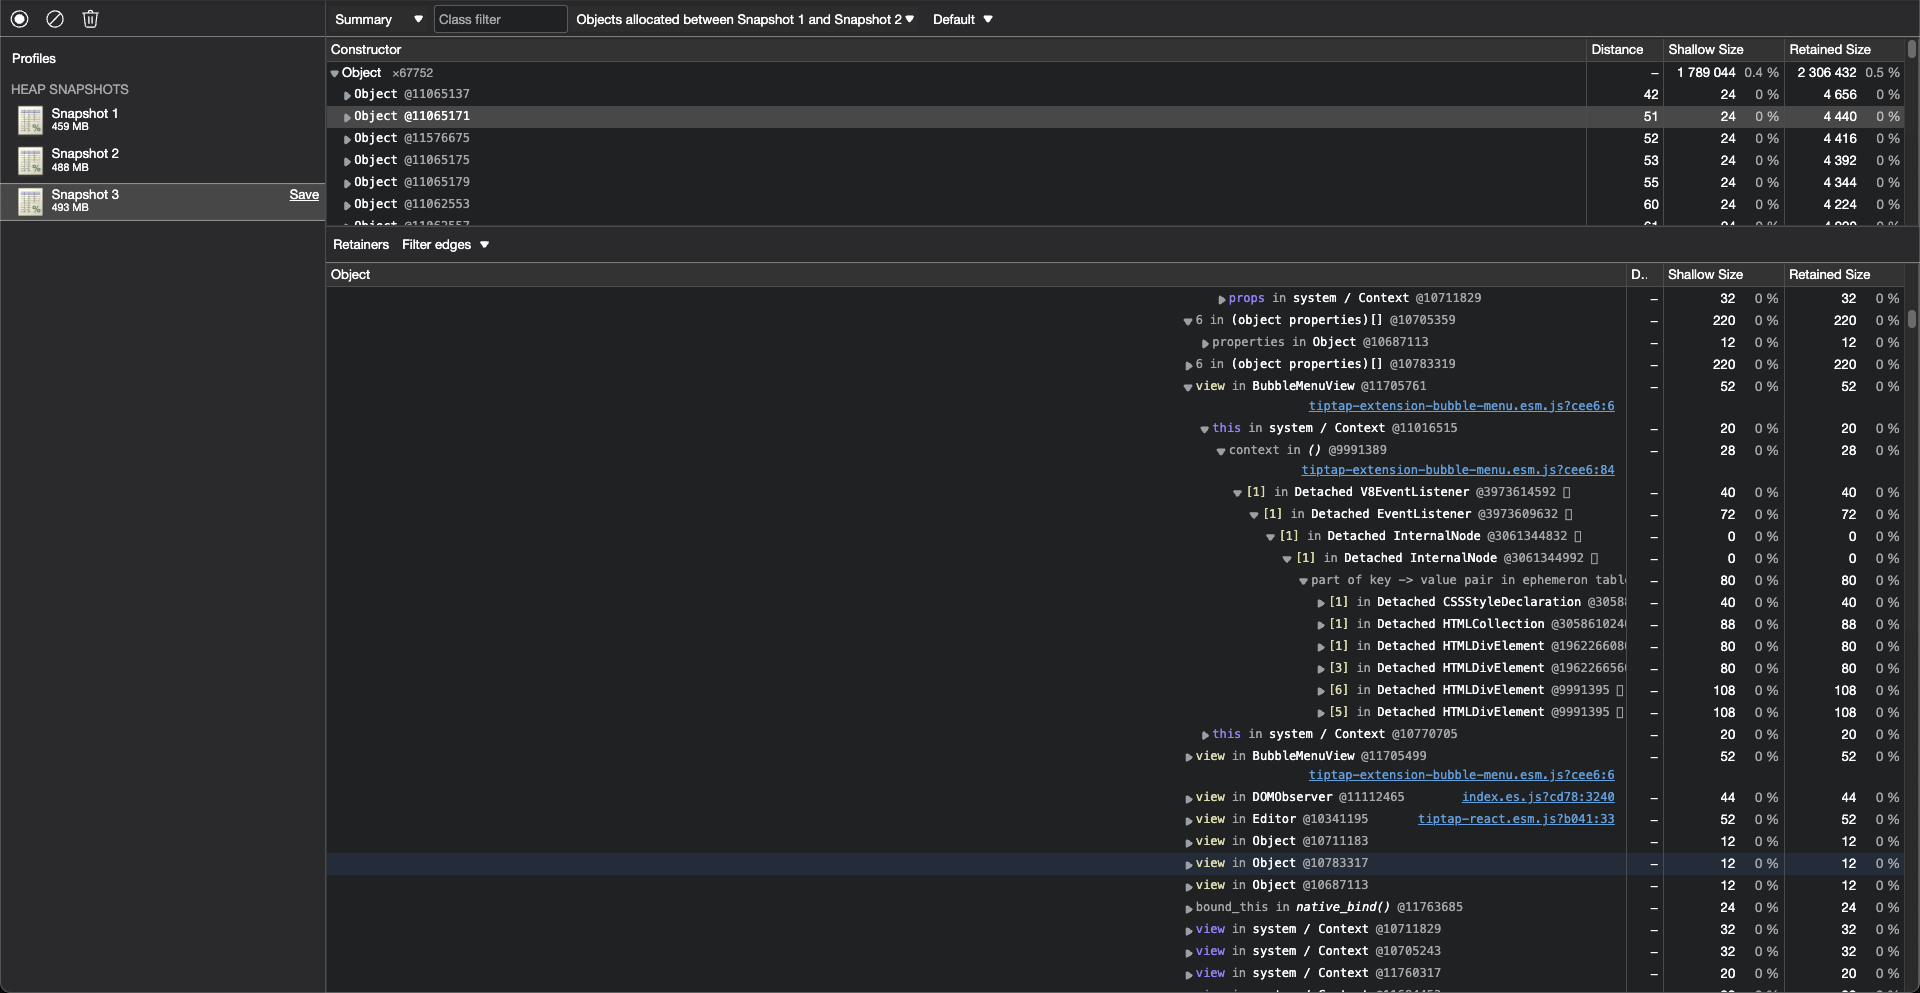Expand 'props in system / Context' retainer
This screenshot has height=993, width=1920.
tap(1221, 298)
